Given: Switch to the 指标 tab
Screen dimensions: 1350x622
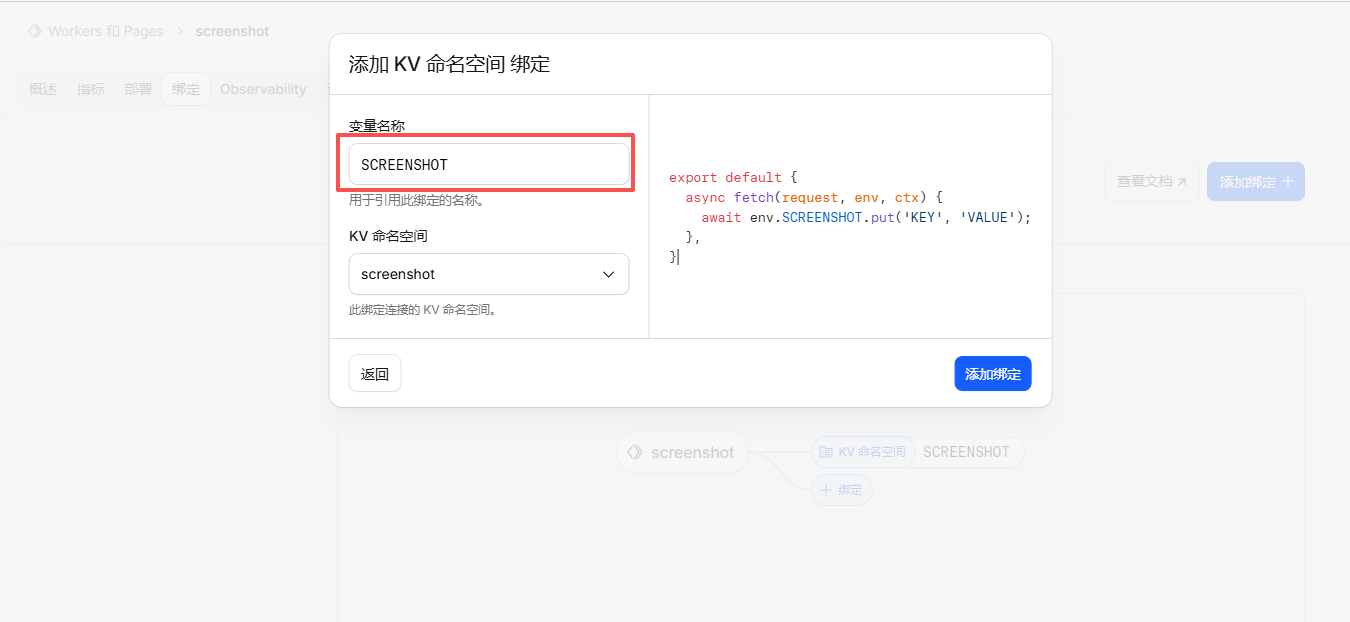Looking at the screenshot, I should pyautogui.click(x=91, y=89).
